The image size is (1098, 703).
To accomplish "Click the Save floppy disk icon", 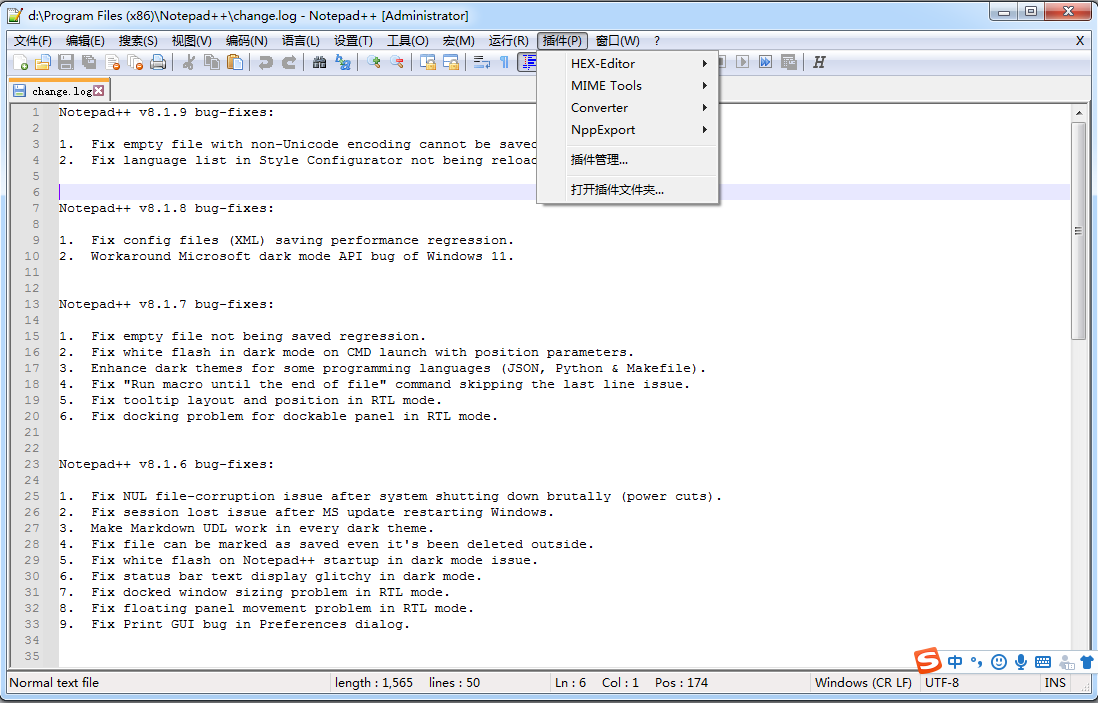I will [66, 63].
